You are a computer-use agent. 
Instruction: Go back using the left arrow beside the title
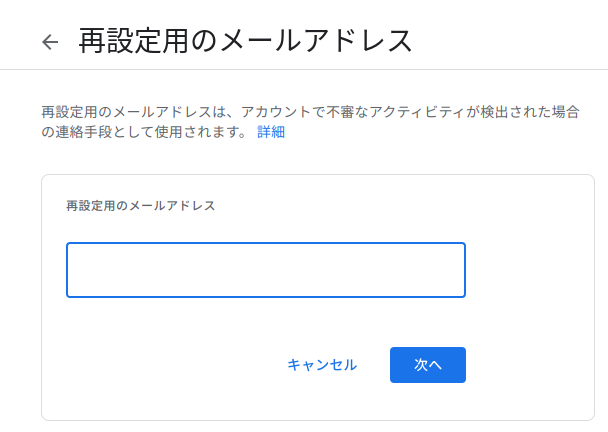pos(50,42)
